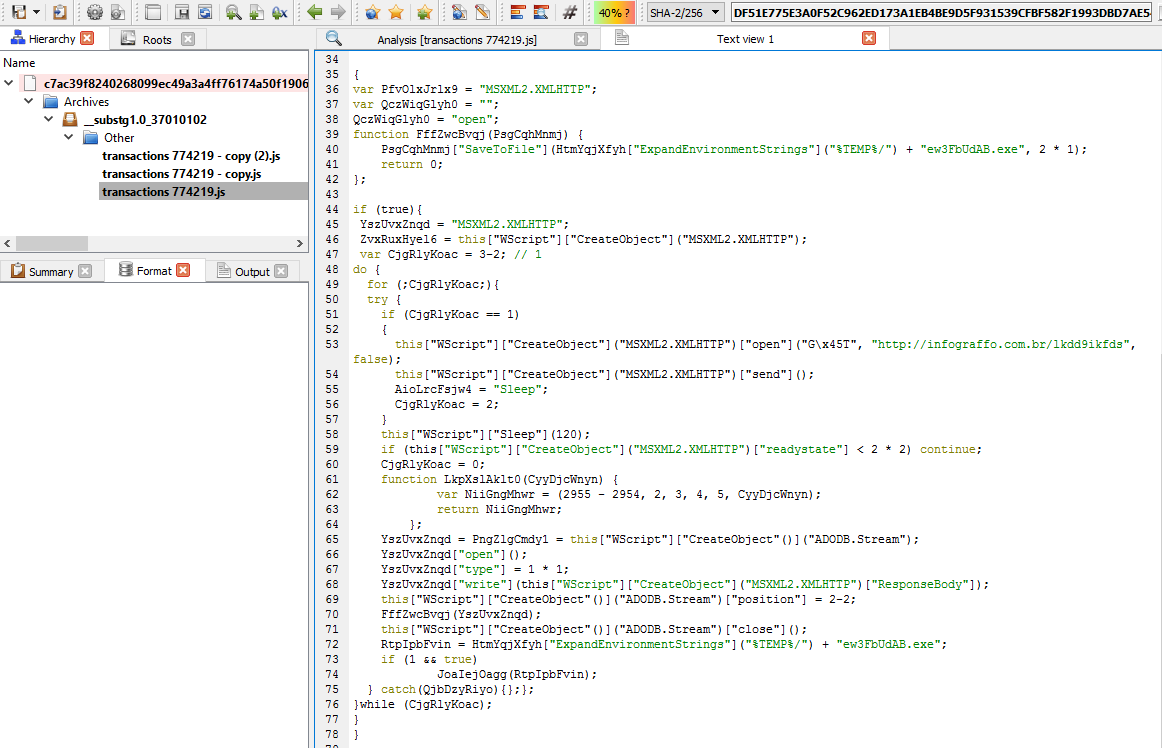Open settings via the gear toolbar icon

[95, 12]
